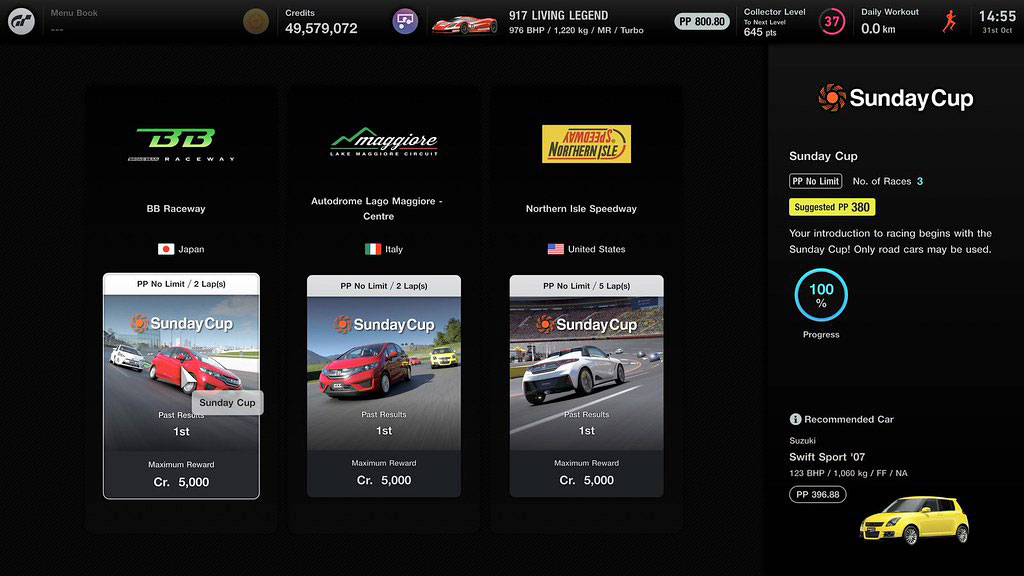Click the BB Raceway track logo
This screenshot has height=576, width=1024.
[181, 144]
